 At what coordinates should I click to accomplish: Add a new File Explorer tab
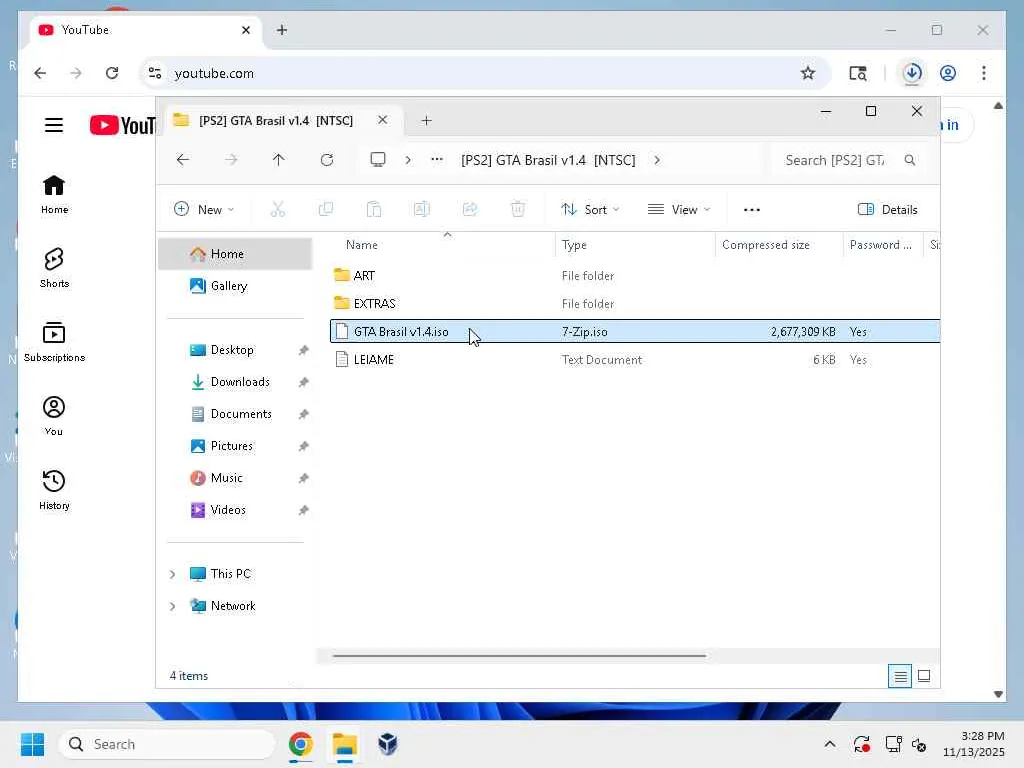426,120
